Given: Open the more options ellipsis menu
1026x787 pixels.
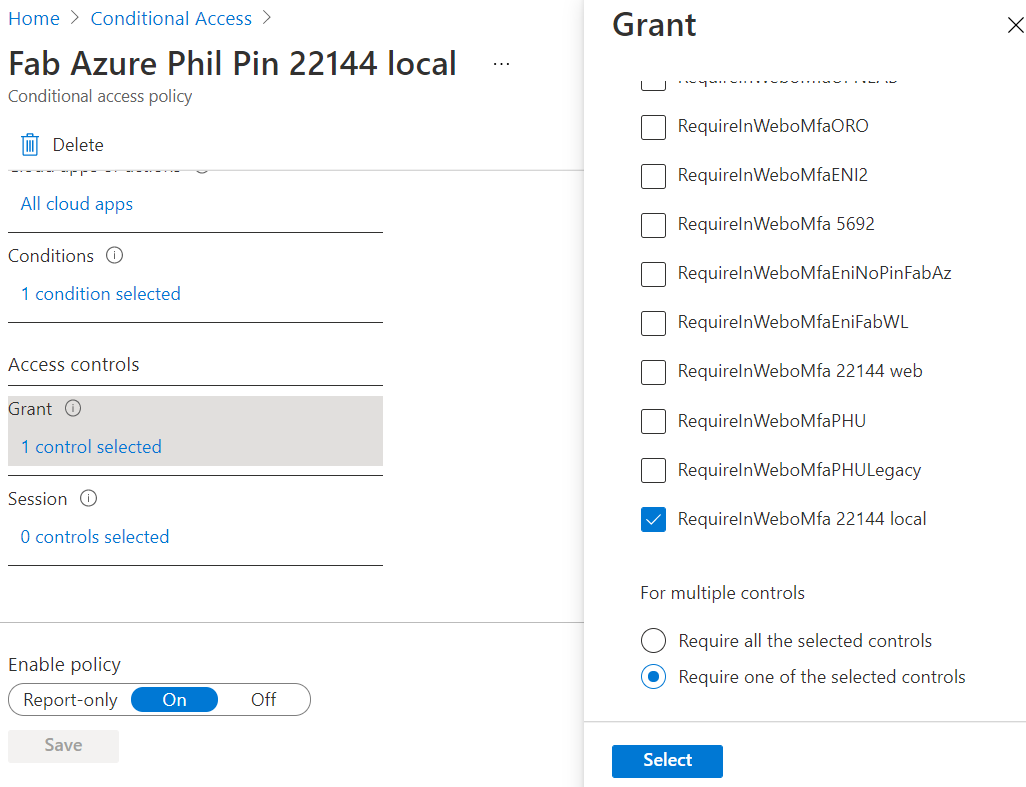Looking at the screenshot, I should 502,64.
